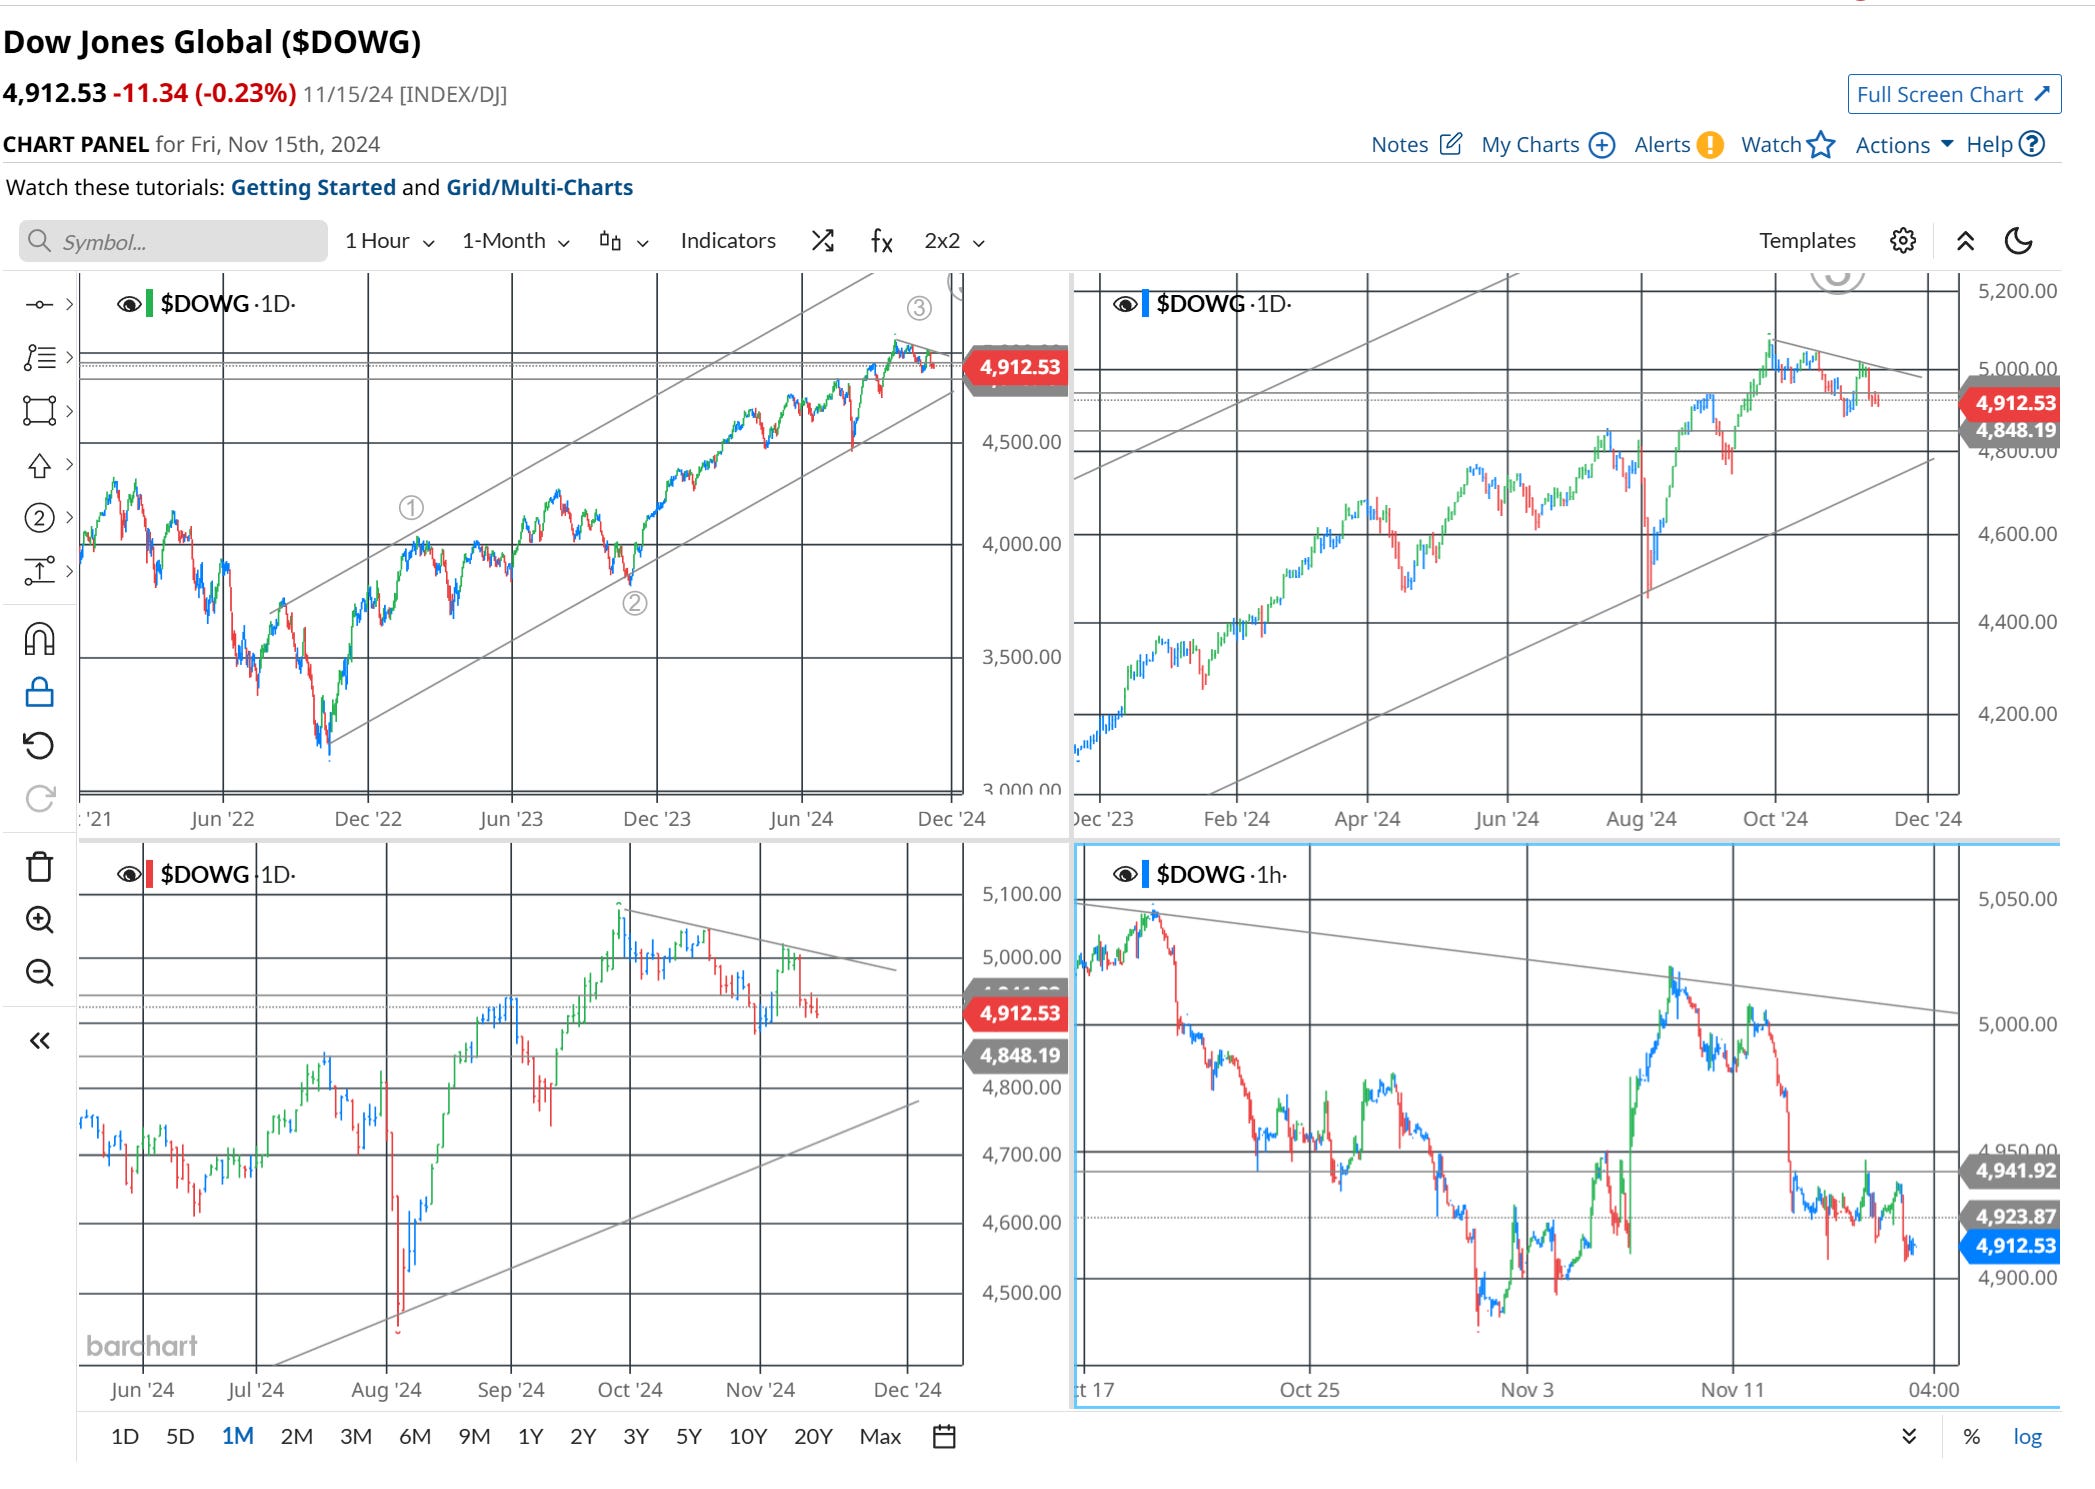Click the compare shuffle arrows icon
This screenshot has width=2095, height=1489.
click(x=822, y=241)
